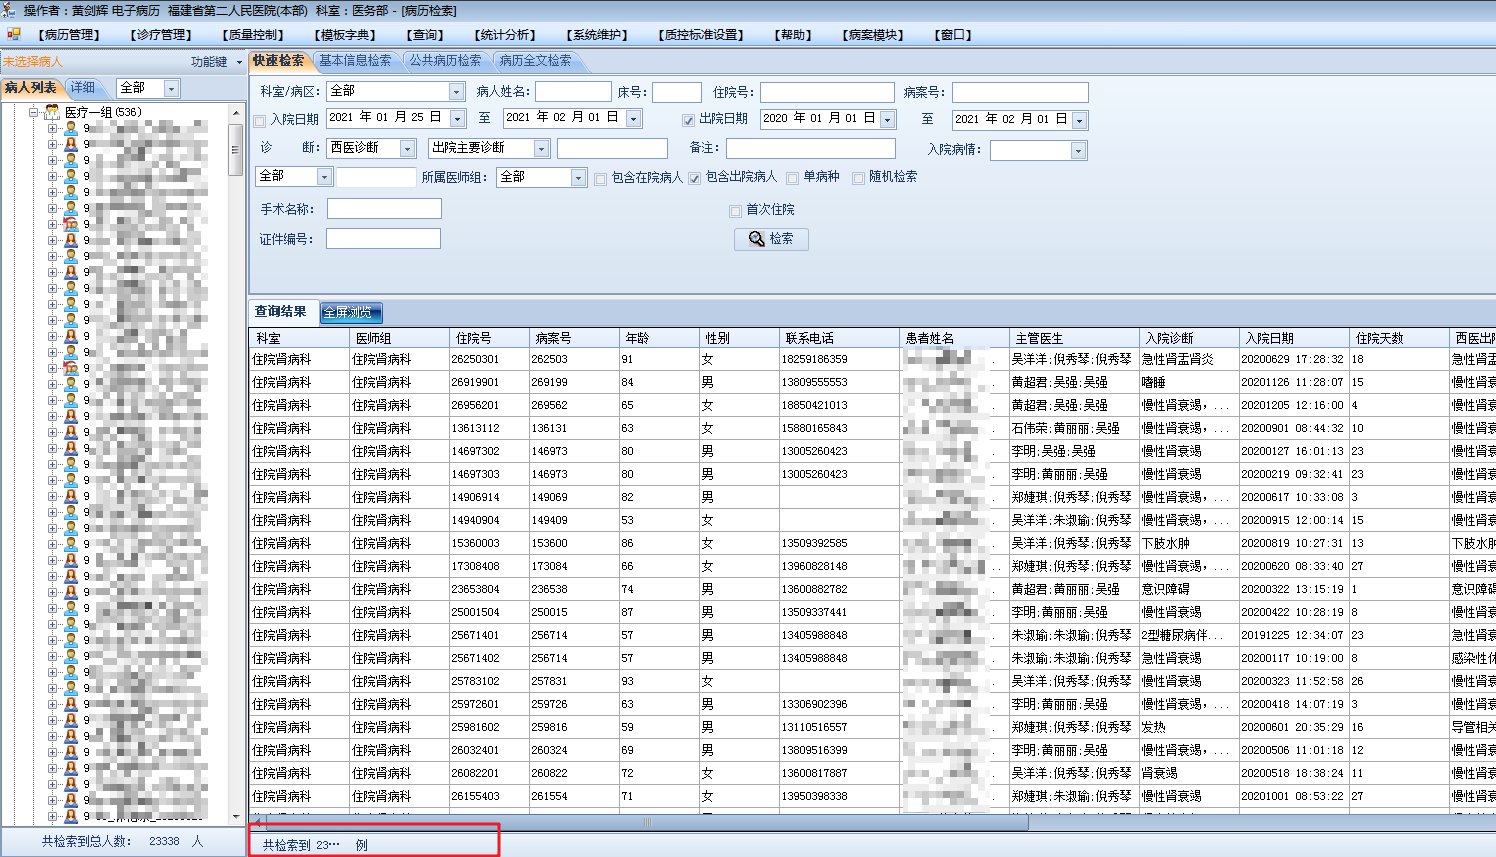Screen dimensions: 1496x857
Task: Uncheck the 出院日期 checkbox
Action: tap(688, 120)
